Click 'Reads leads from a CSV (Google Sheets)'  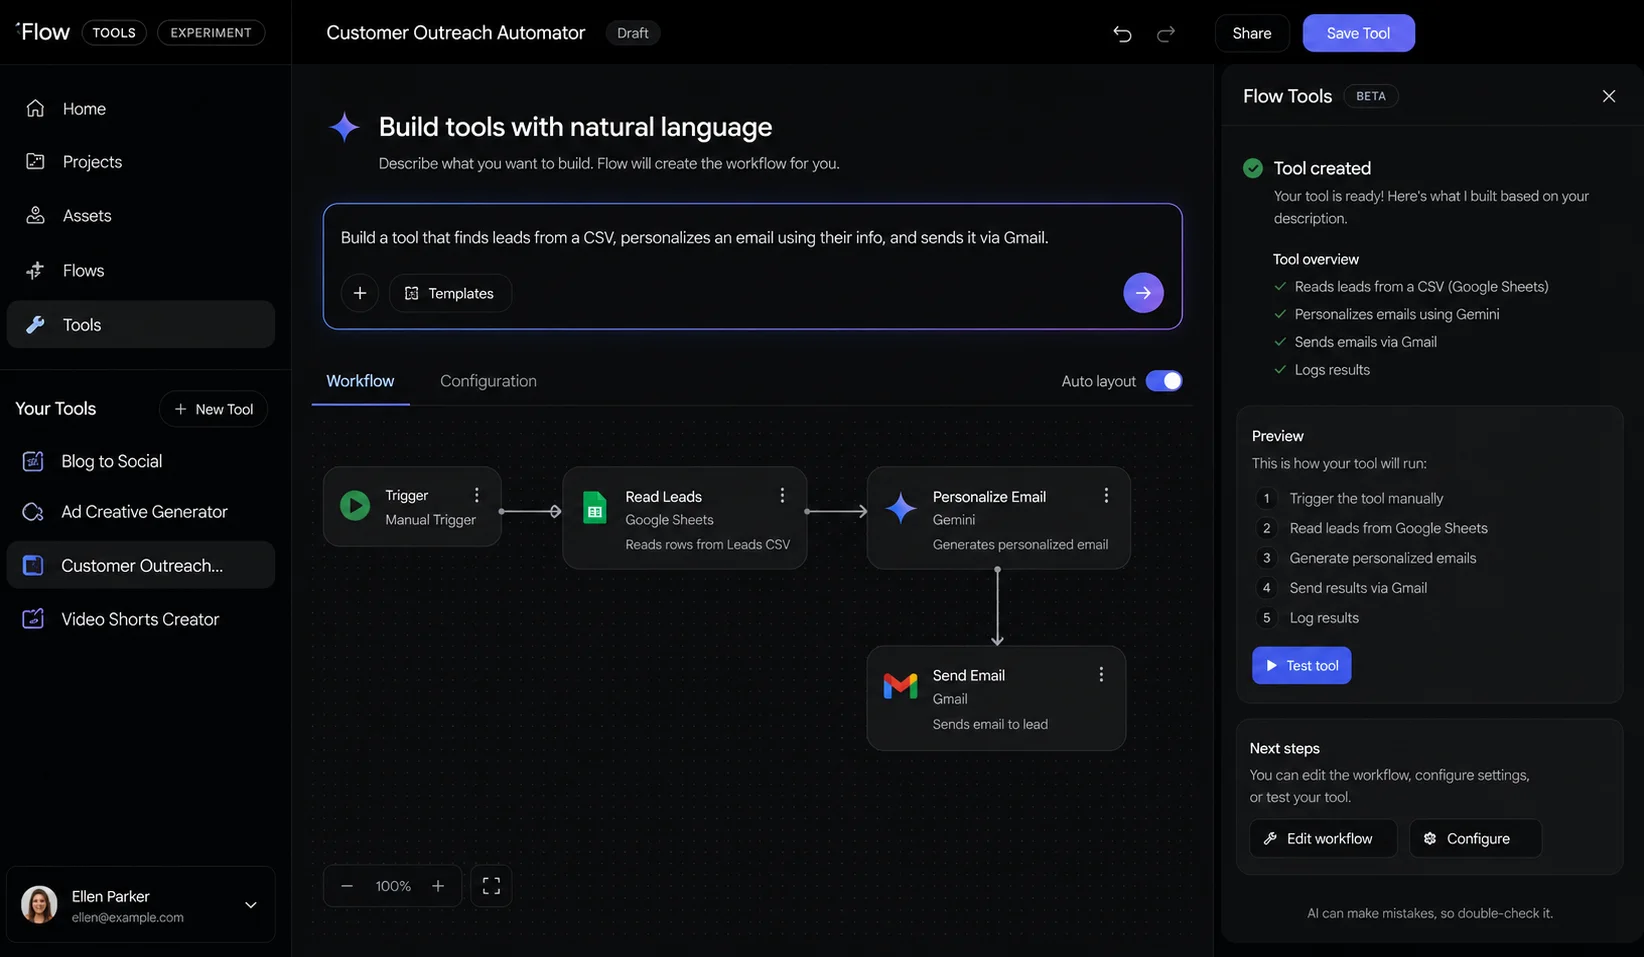click(x=1421, y=287)
